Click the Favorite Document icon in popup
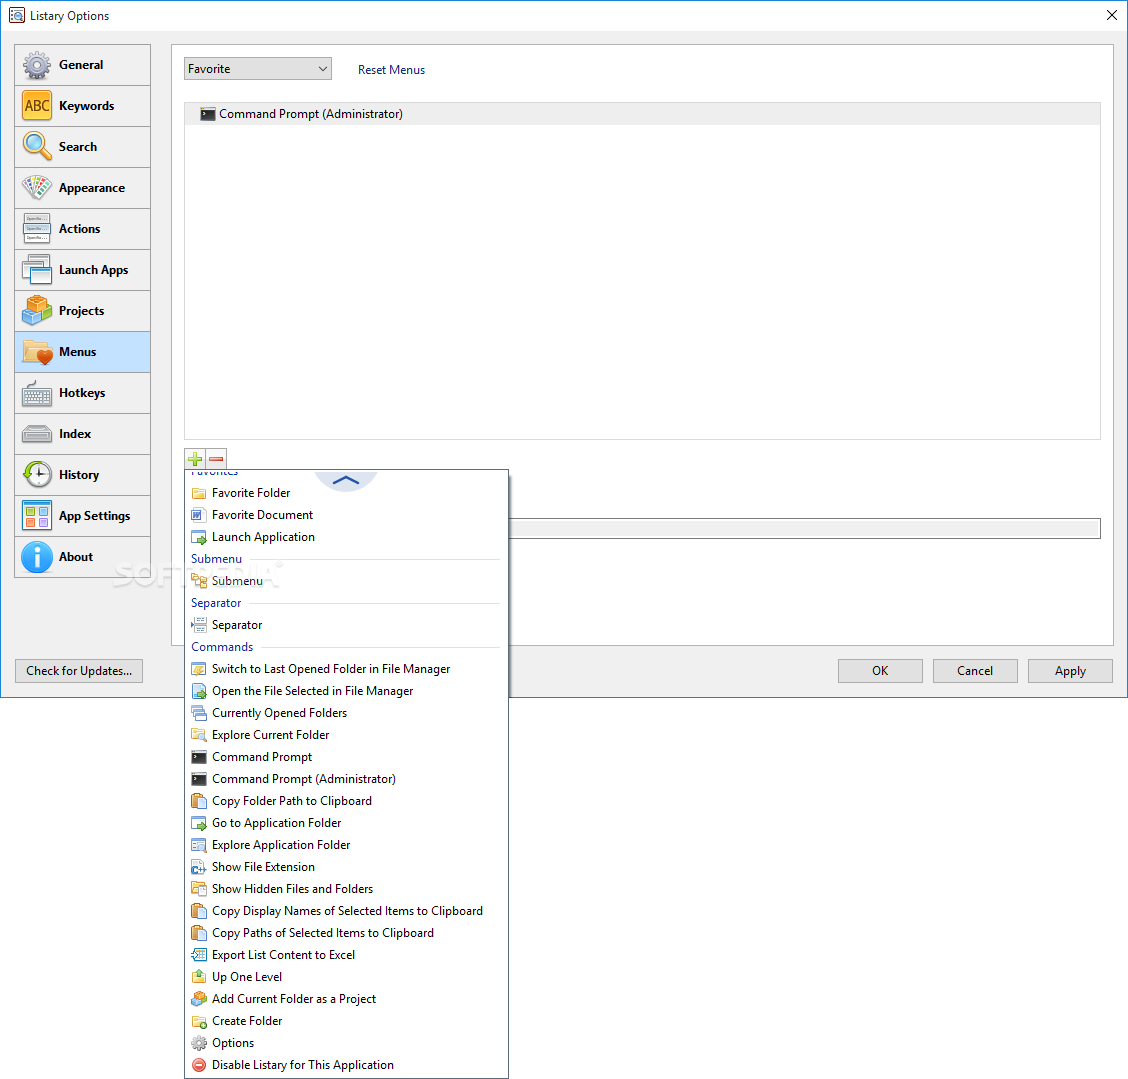Viewport: 1128px width, 1079px height. coord(199,515)
